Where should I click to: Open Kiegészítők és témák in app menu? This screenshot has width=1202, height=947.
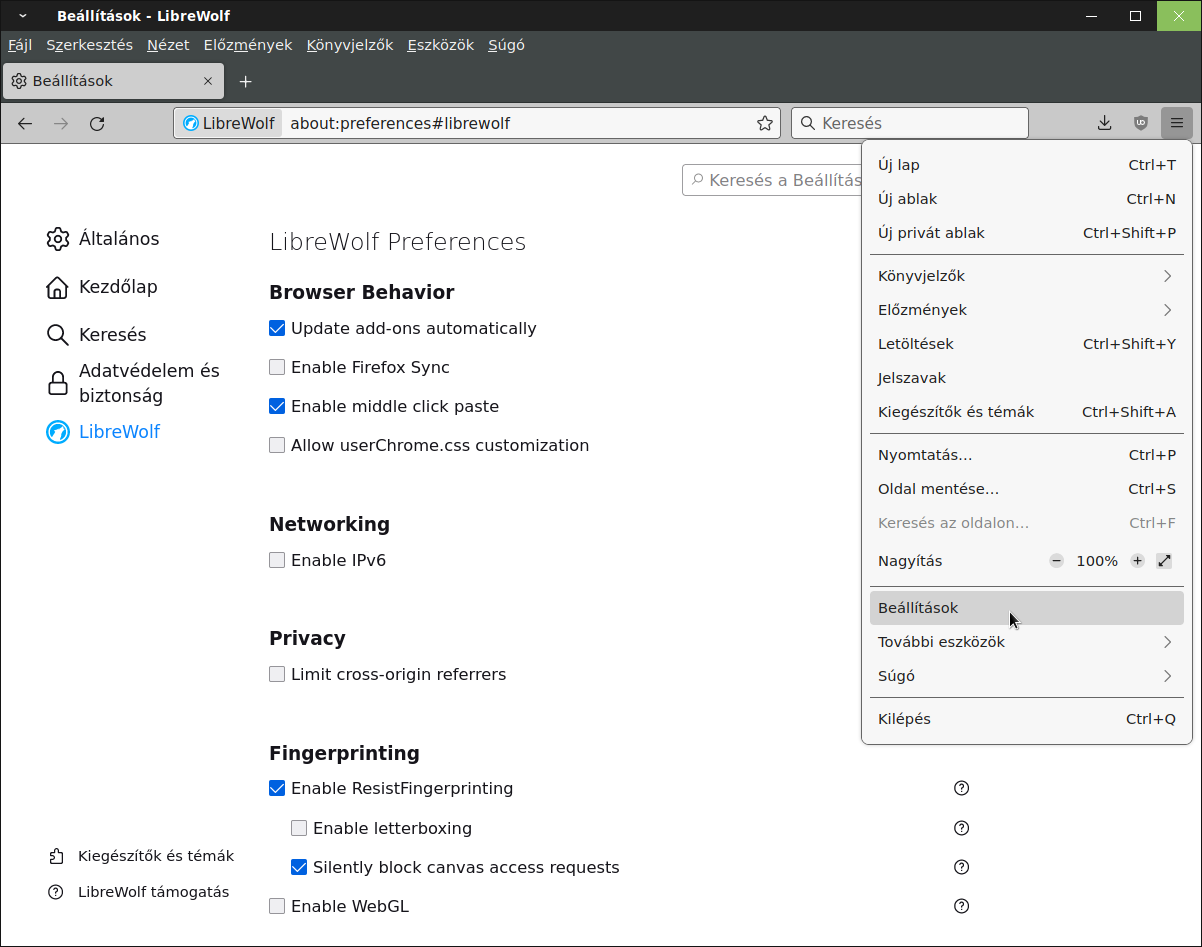[x=1027, y=412]
